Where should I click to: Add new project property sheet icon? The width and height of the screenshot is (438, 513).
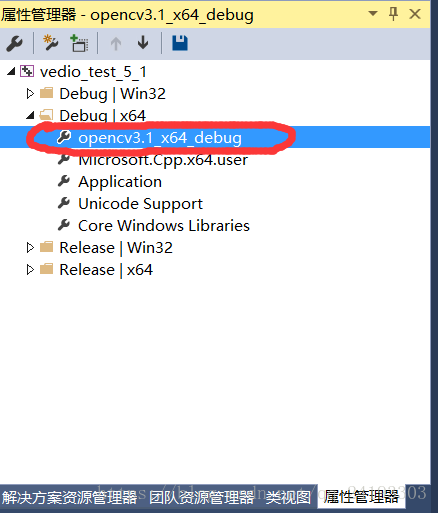click(50, 43)
